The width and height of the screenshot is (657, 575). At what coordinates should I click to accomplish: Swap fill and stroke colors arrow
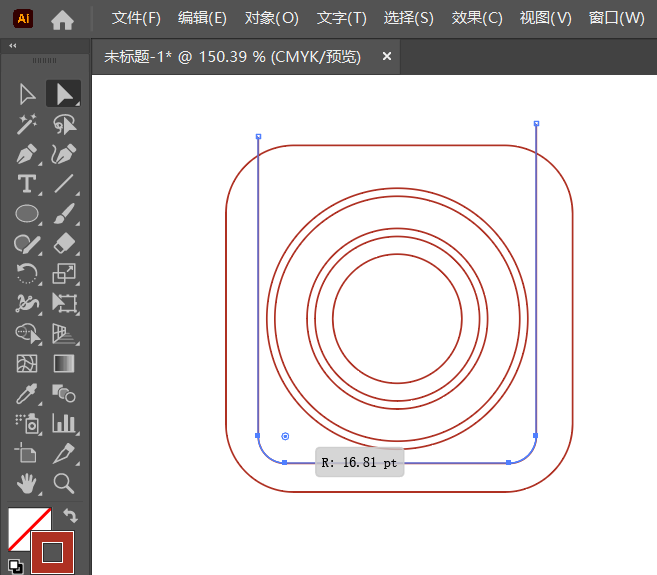click(70, 516)
